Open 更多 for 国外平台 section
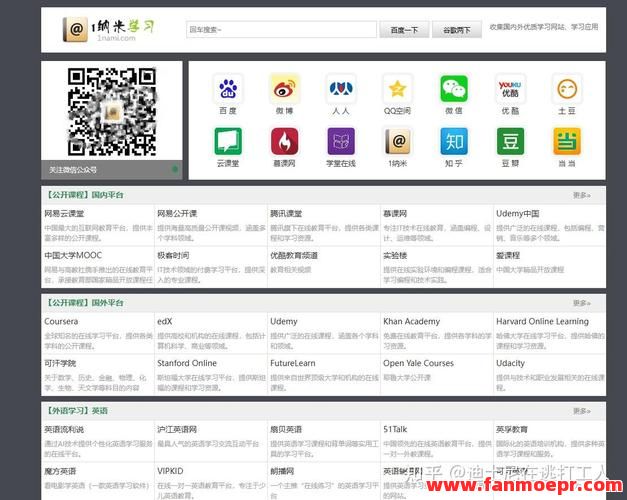627x500 pixels. (581, 303)
